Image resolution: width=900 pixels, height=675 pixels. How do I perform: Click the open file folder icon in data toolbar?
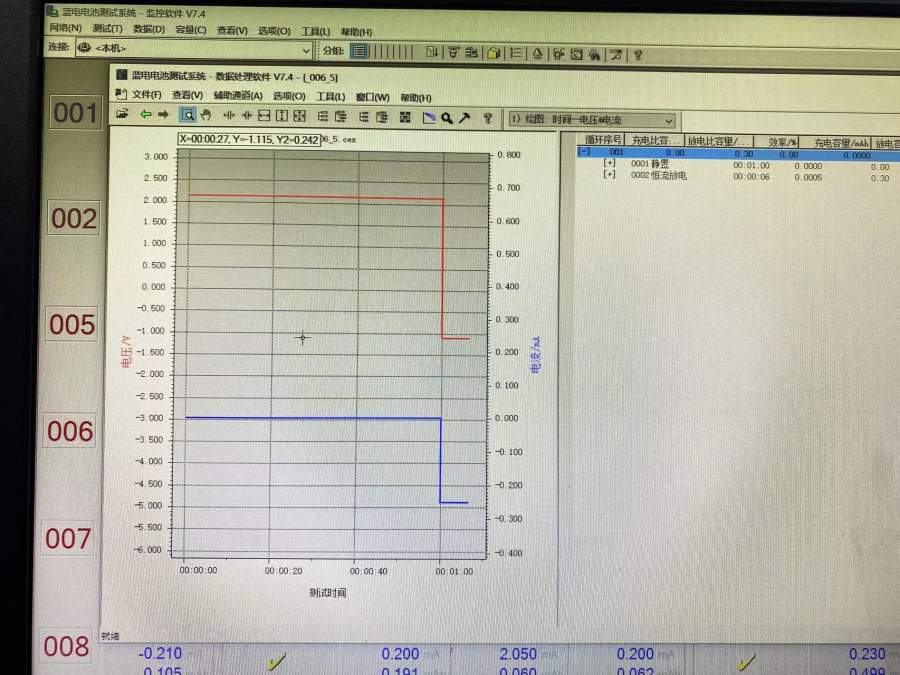[122, 114]
